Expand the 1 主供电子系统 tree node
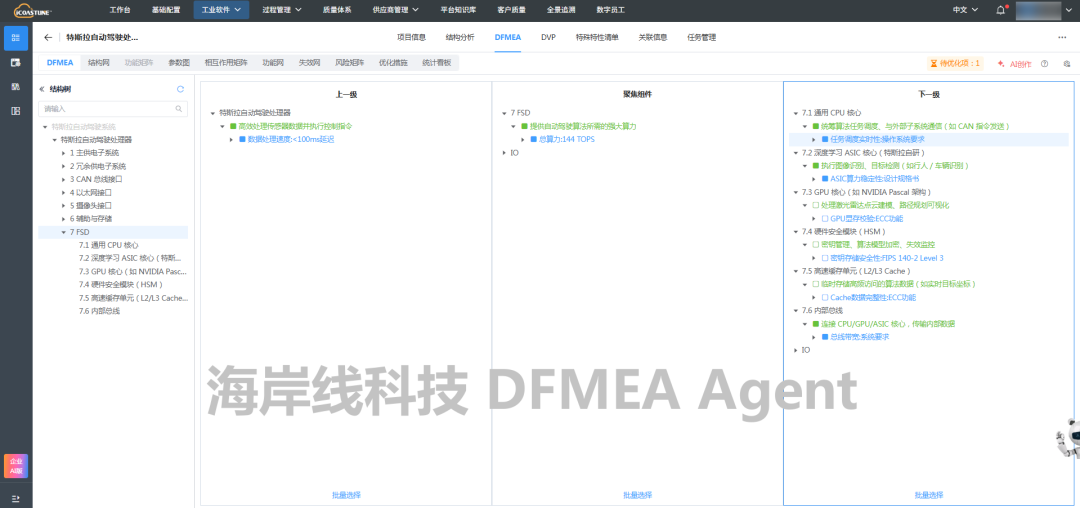Image resolution: width=1080 pixels, height=508 pixels. (x=63, y=153)
